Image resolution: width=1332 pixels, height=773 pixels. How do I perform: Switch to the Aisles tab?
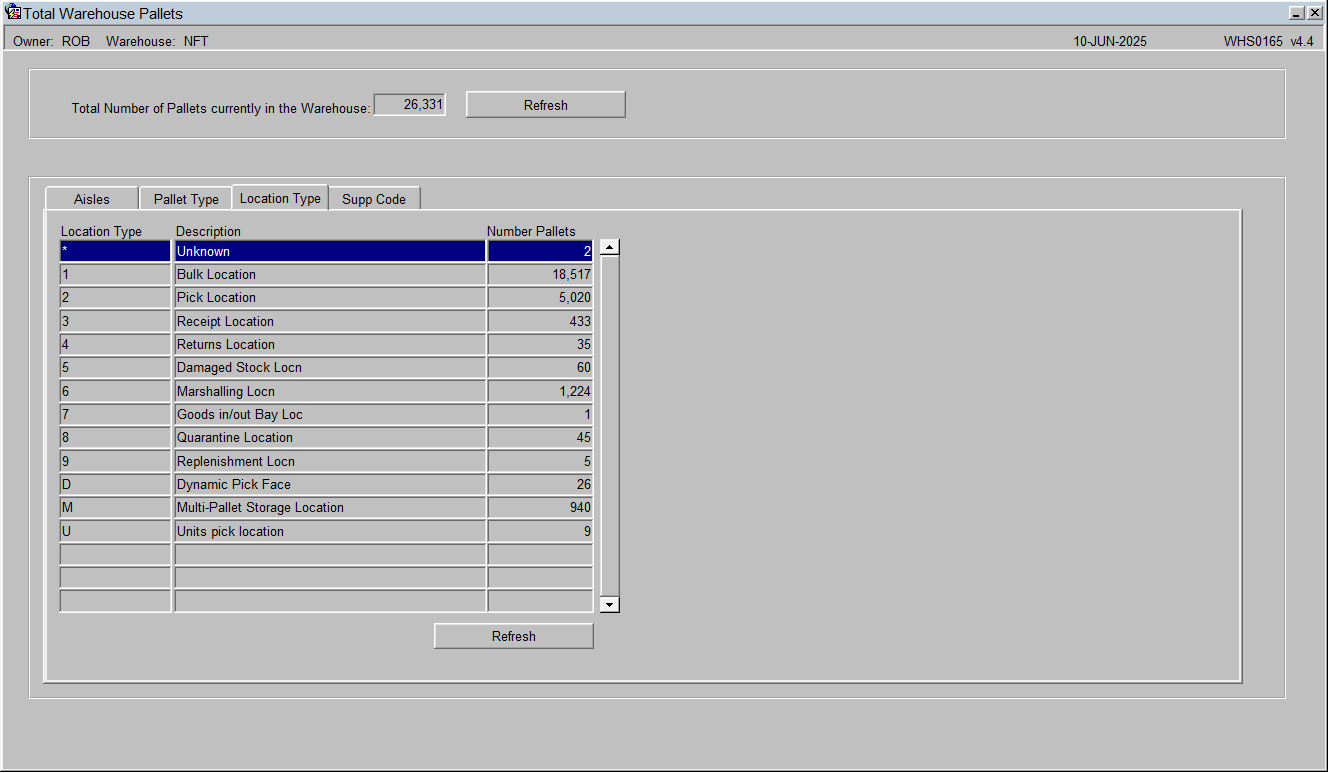(x=92, y=199)
